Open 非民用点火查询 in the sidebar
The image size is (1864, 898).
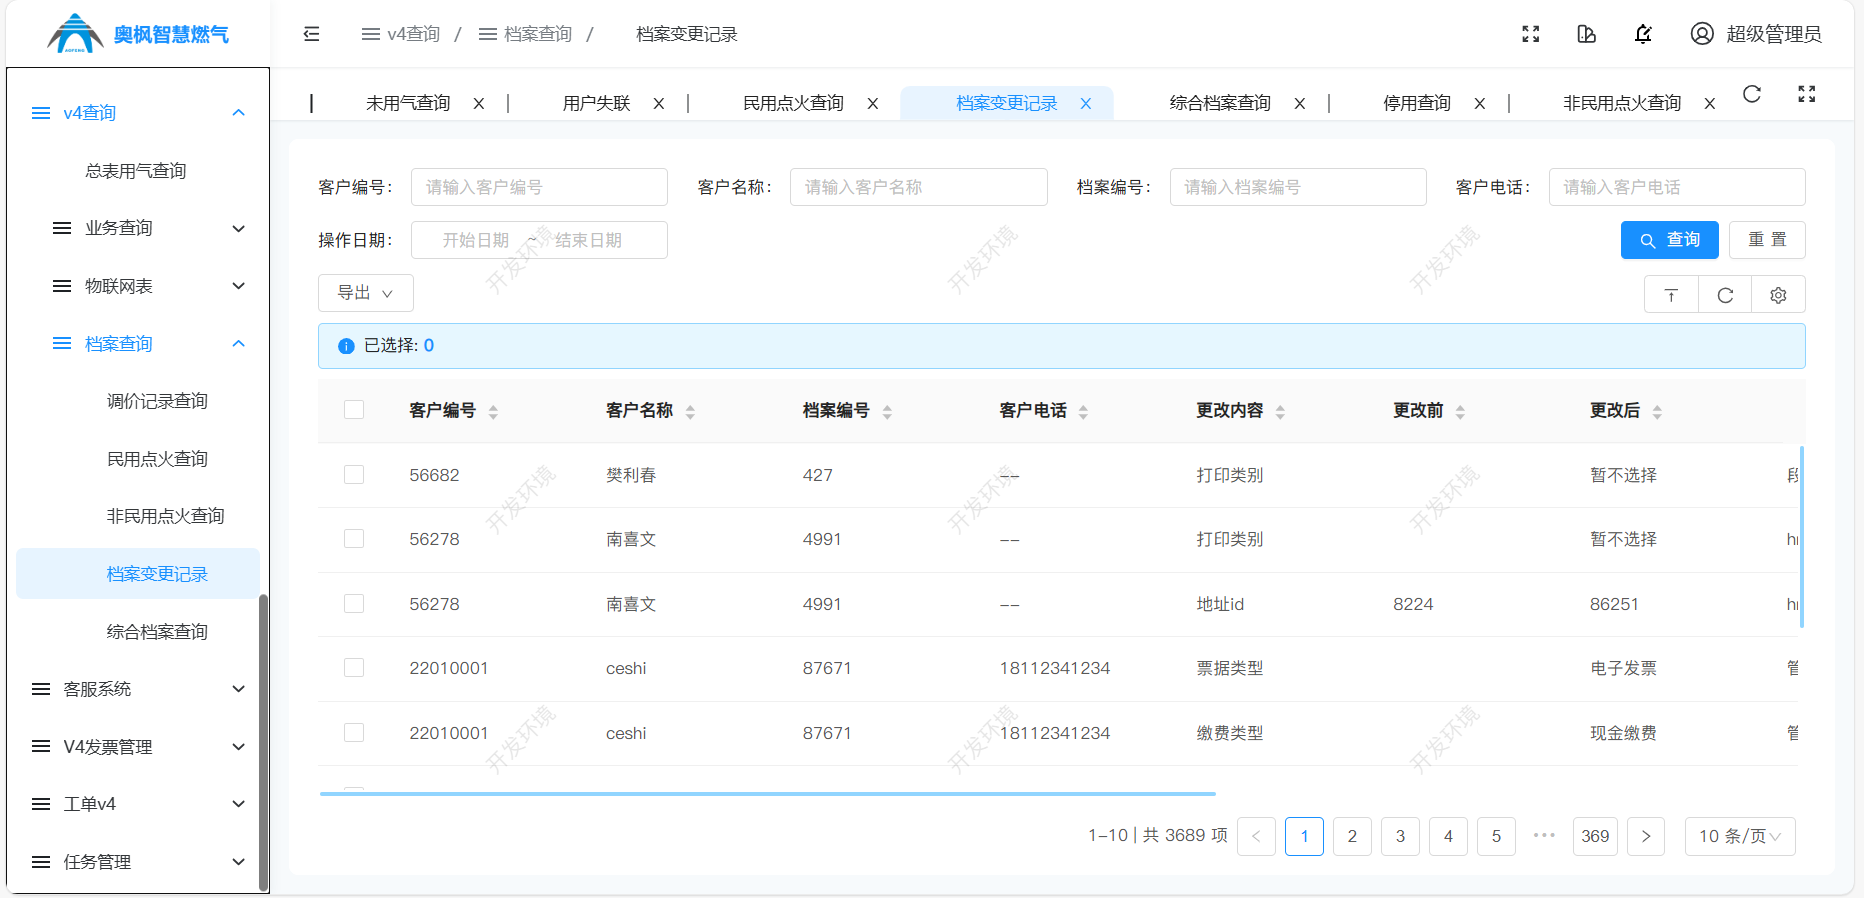[165, 516]
